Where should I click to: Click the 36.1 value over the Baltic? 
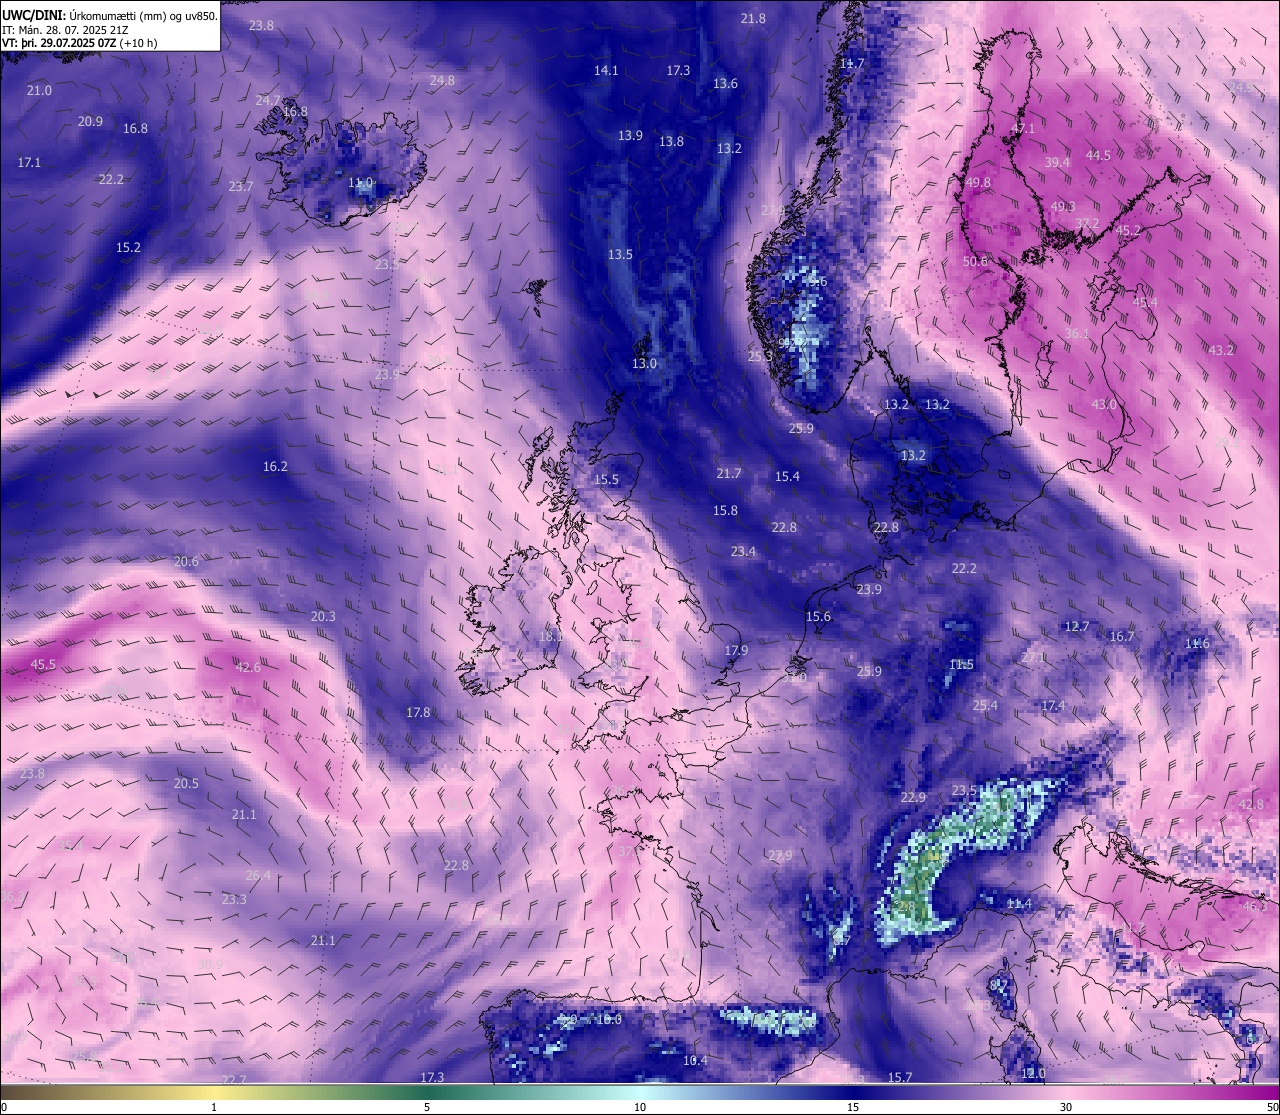(1077, 333)
